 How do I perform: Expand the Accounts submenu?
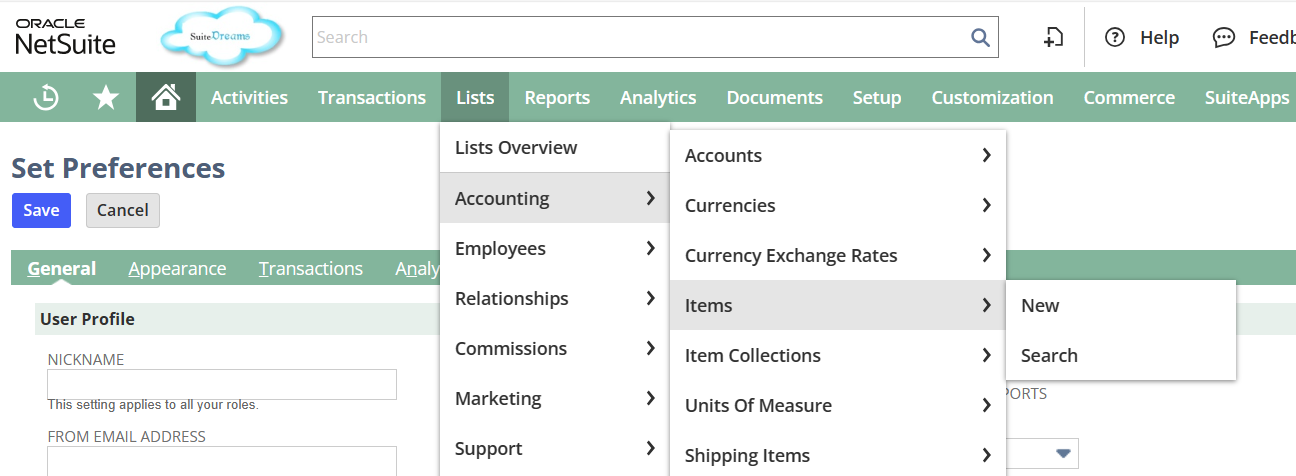(x=837, y=155)
